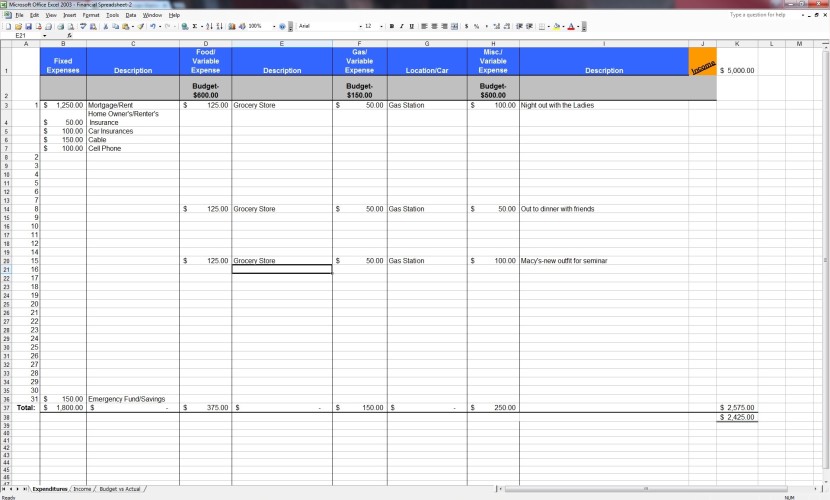Launch the Chart Wizard icon

coord(232,26)
